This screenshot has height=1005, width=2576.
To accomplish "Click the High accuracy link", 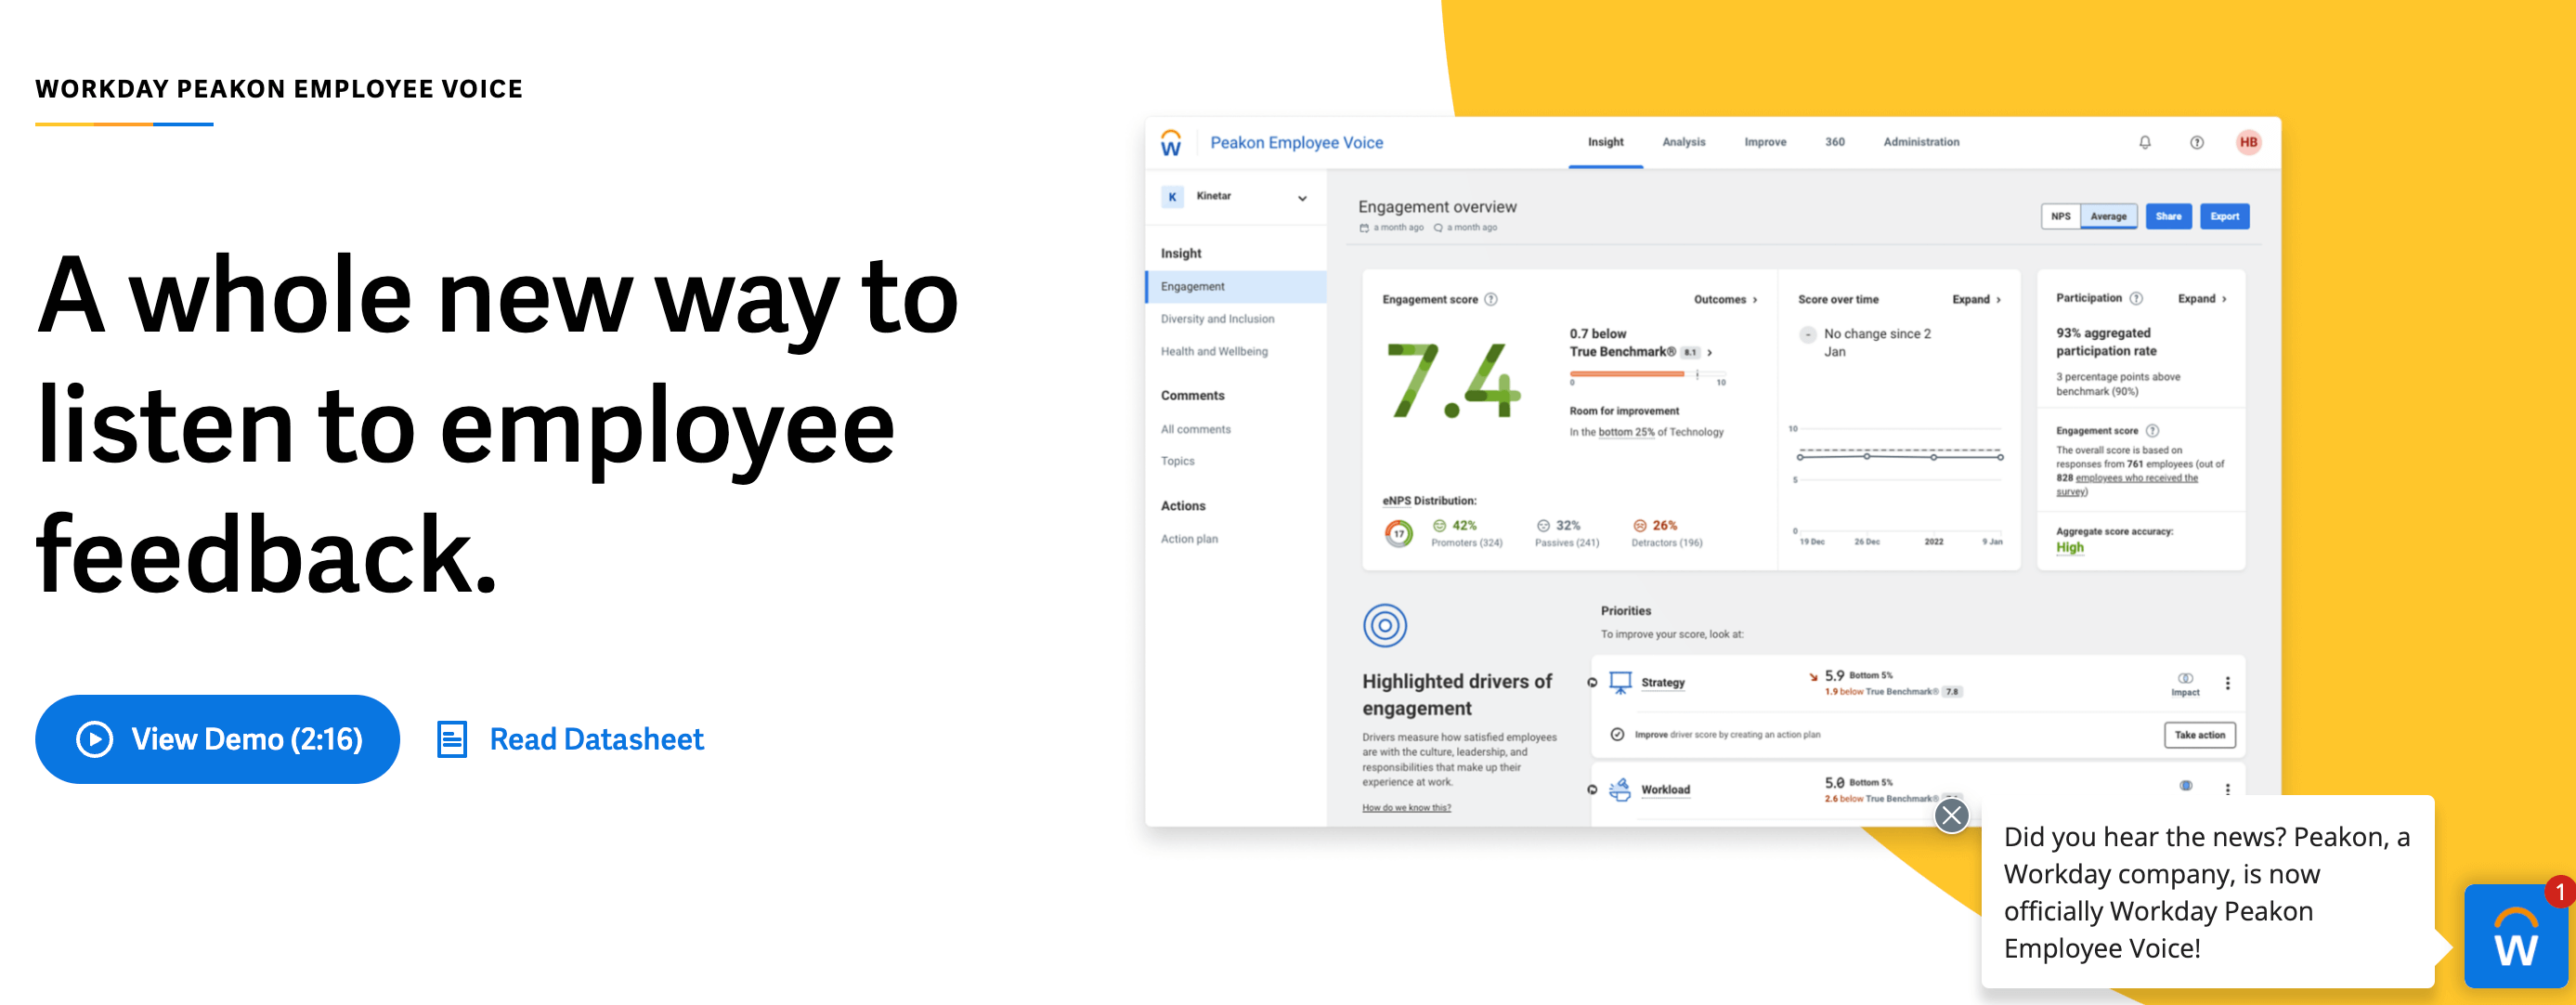I will click(x=2069, y=548).
